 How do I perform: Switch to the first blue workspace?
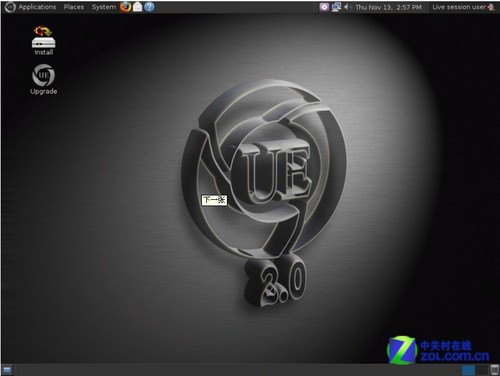[468, 370]
